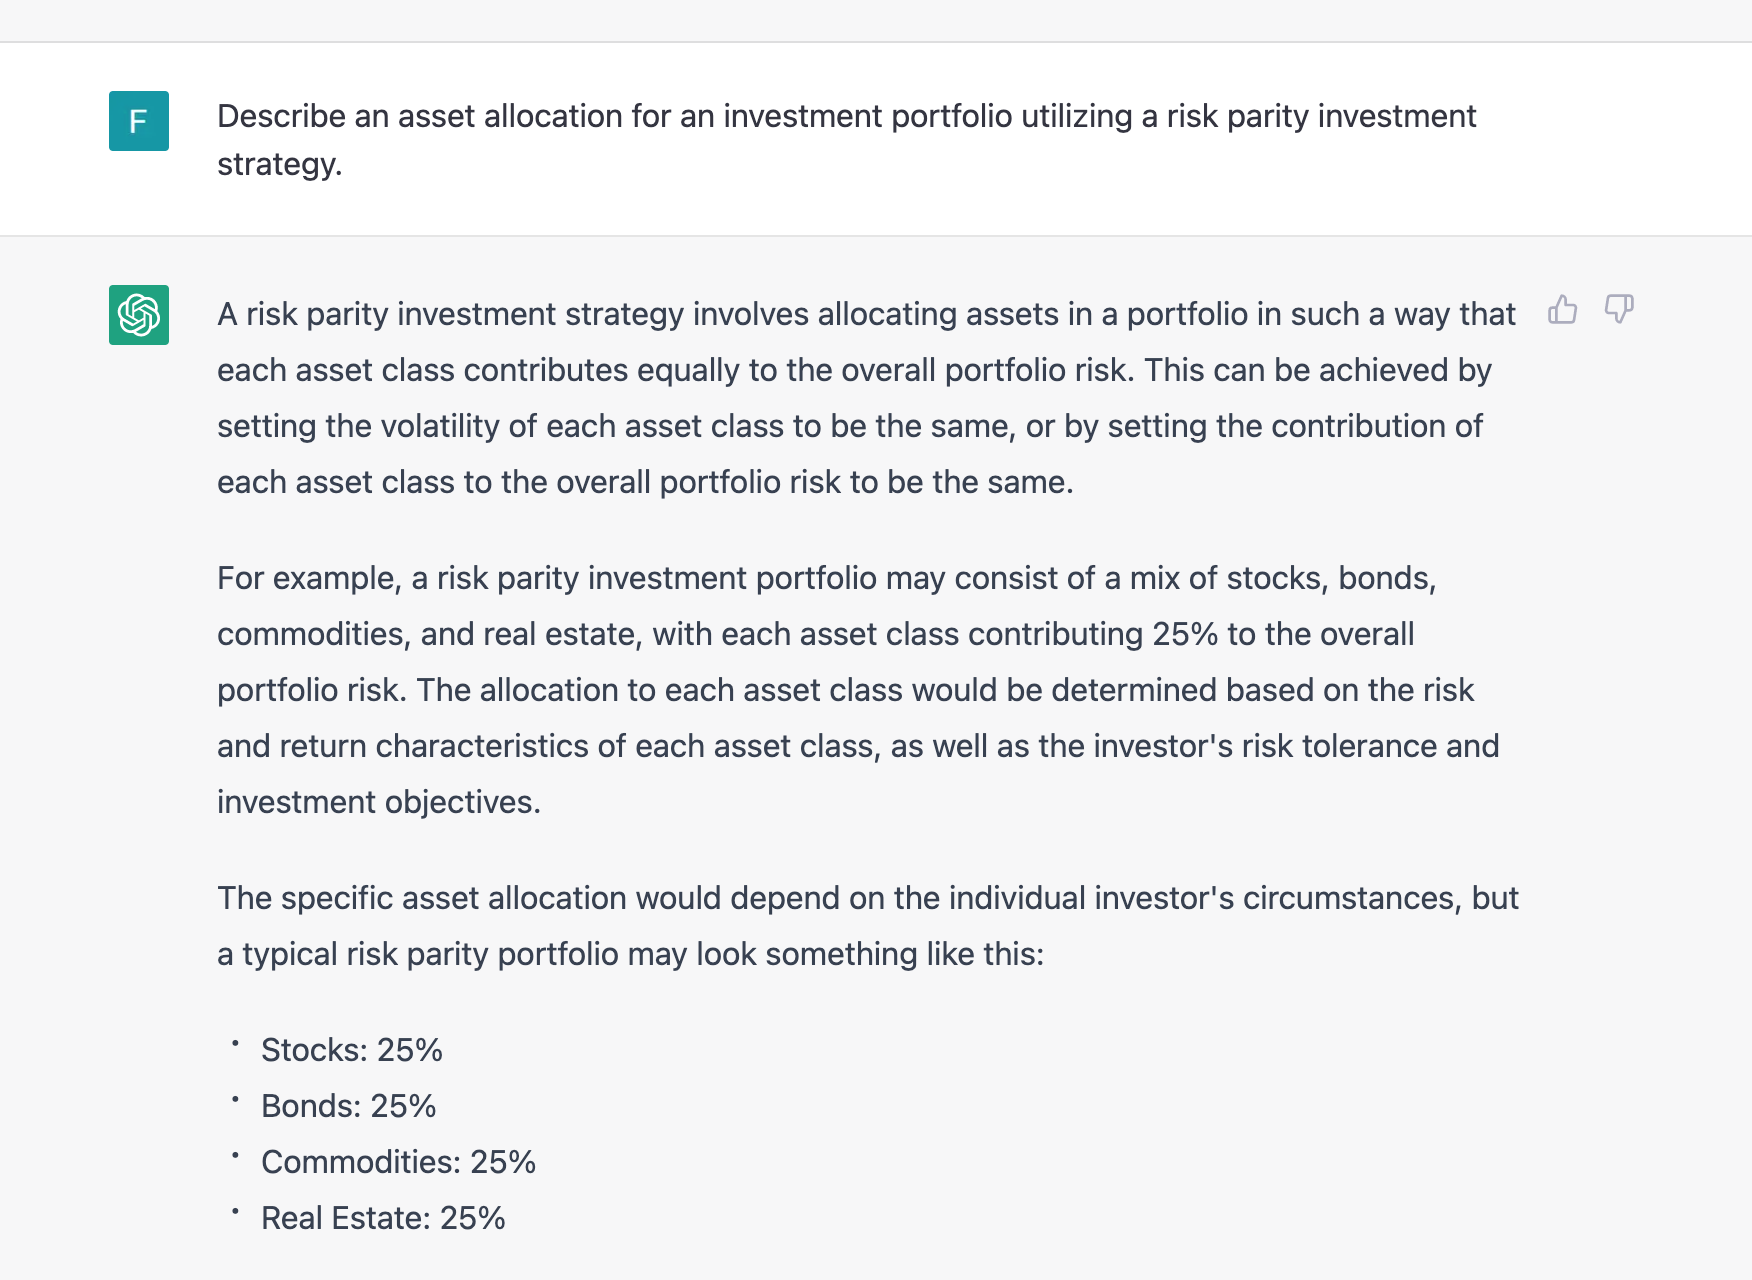Click the text "investment objectives."
This screenshot has width=1752, height=1280.
point(378,802)
